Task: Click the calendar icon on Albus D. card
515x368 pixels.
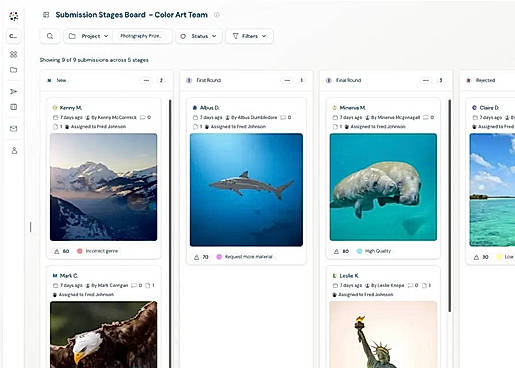Action: pos(195,117)
